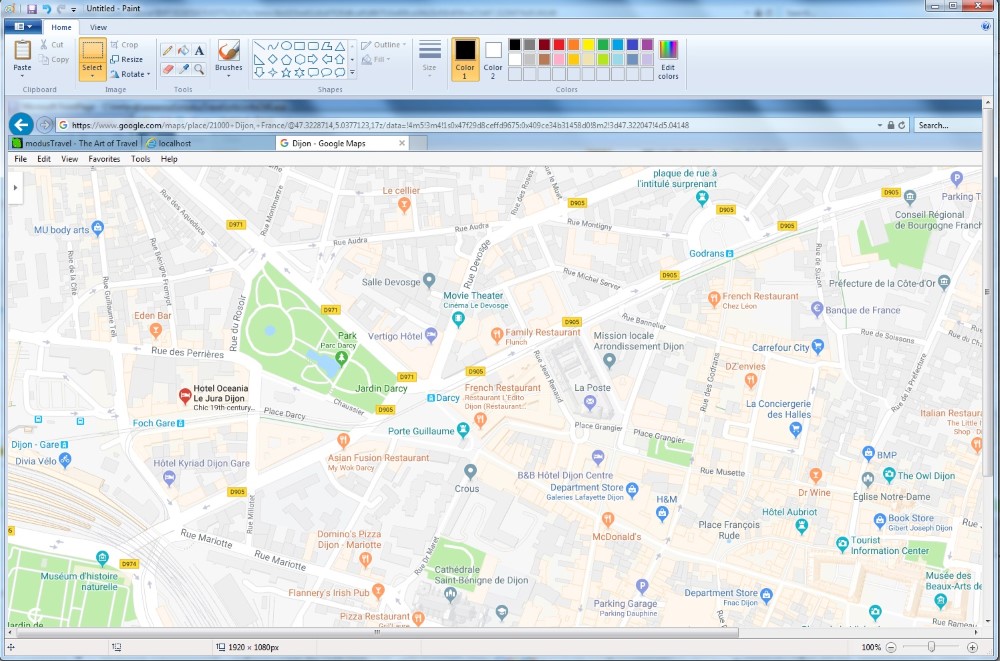Choose the rectangular Select tool icon

(x=92, y=50)
